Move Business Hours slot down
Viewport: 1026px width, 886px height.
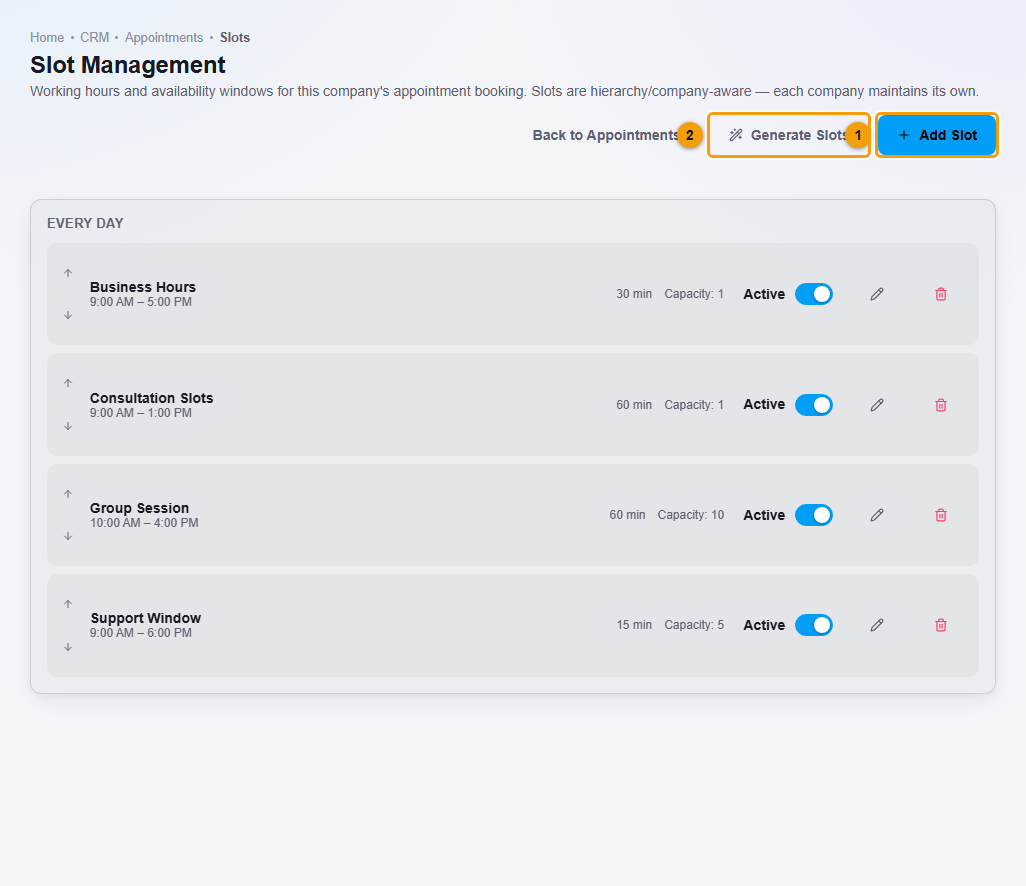click(68, 315)
